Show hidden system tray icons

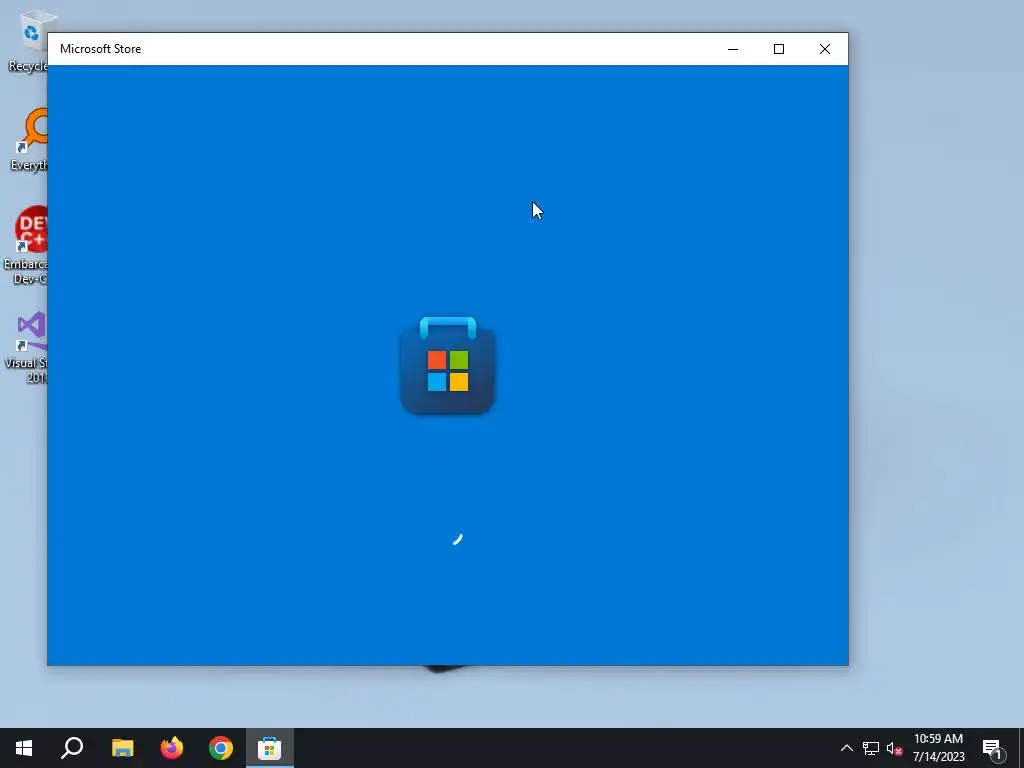tap(846, 748)
